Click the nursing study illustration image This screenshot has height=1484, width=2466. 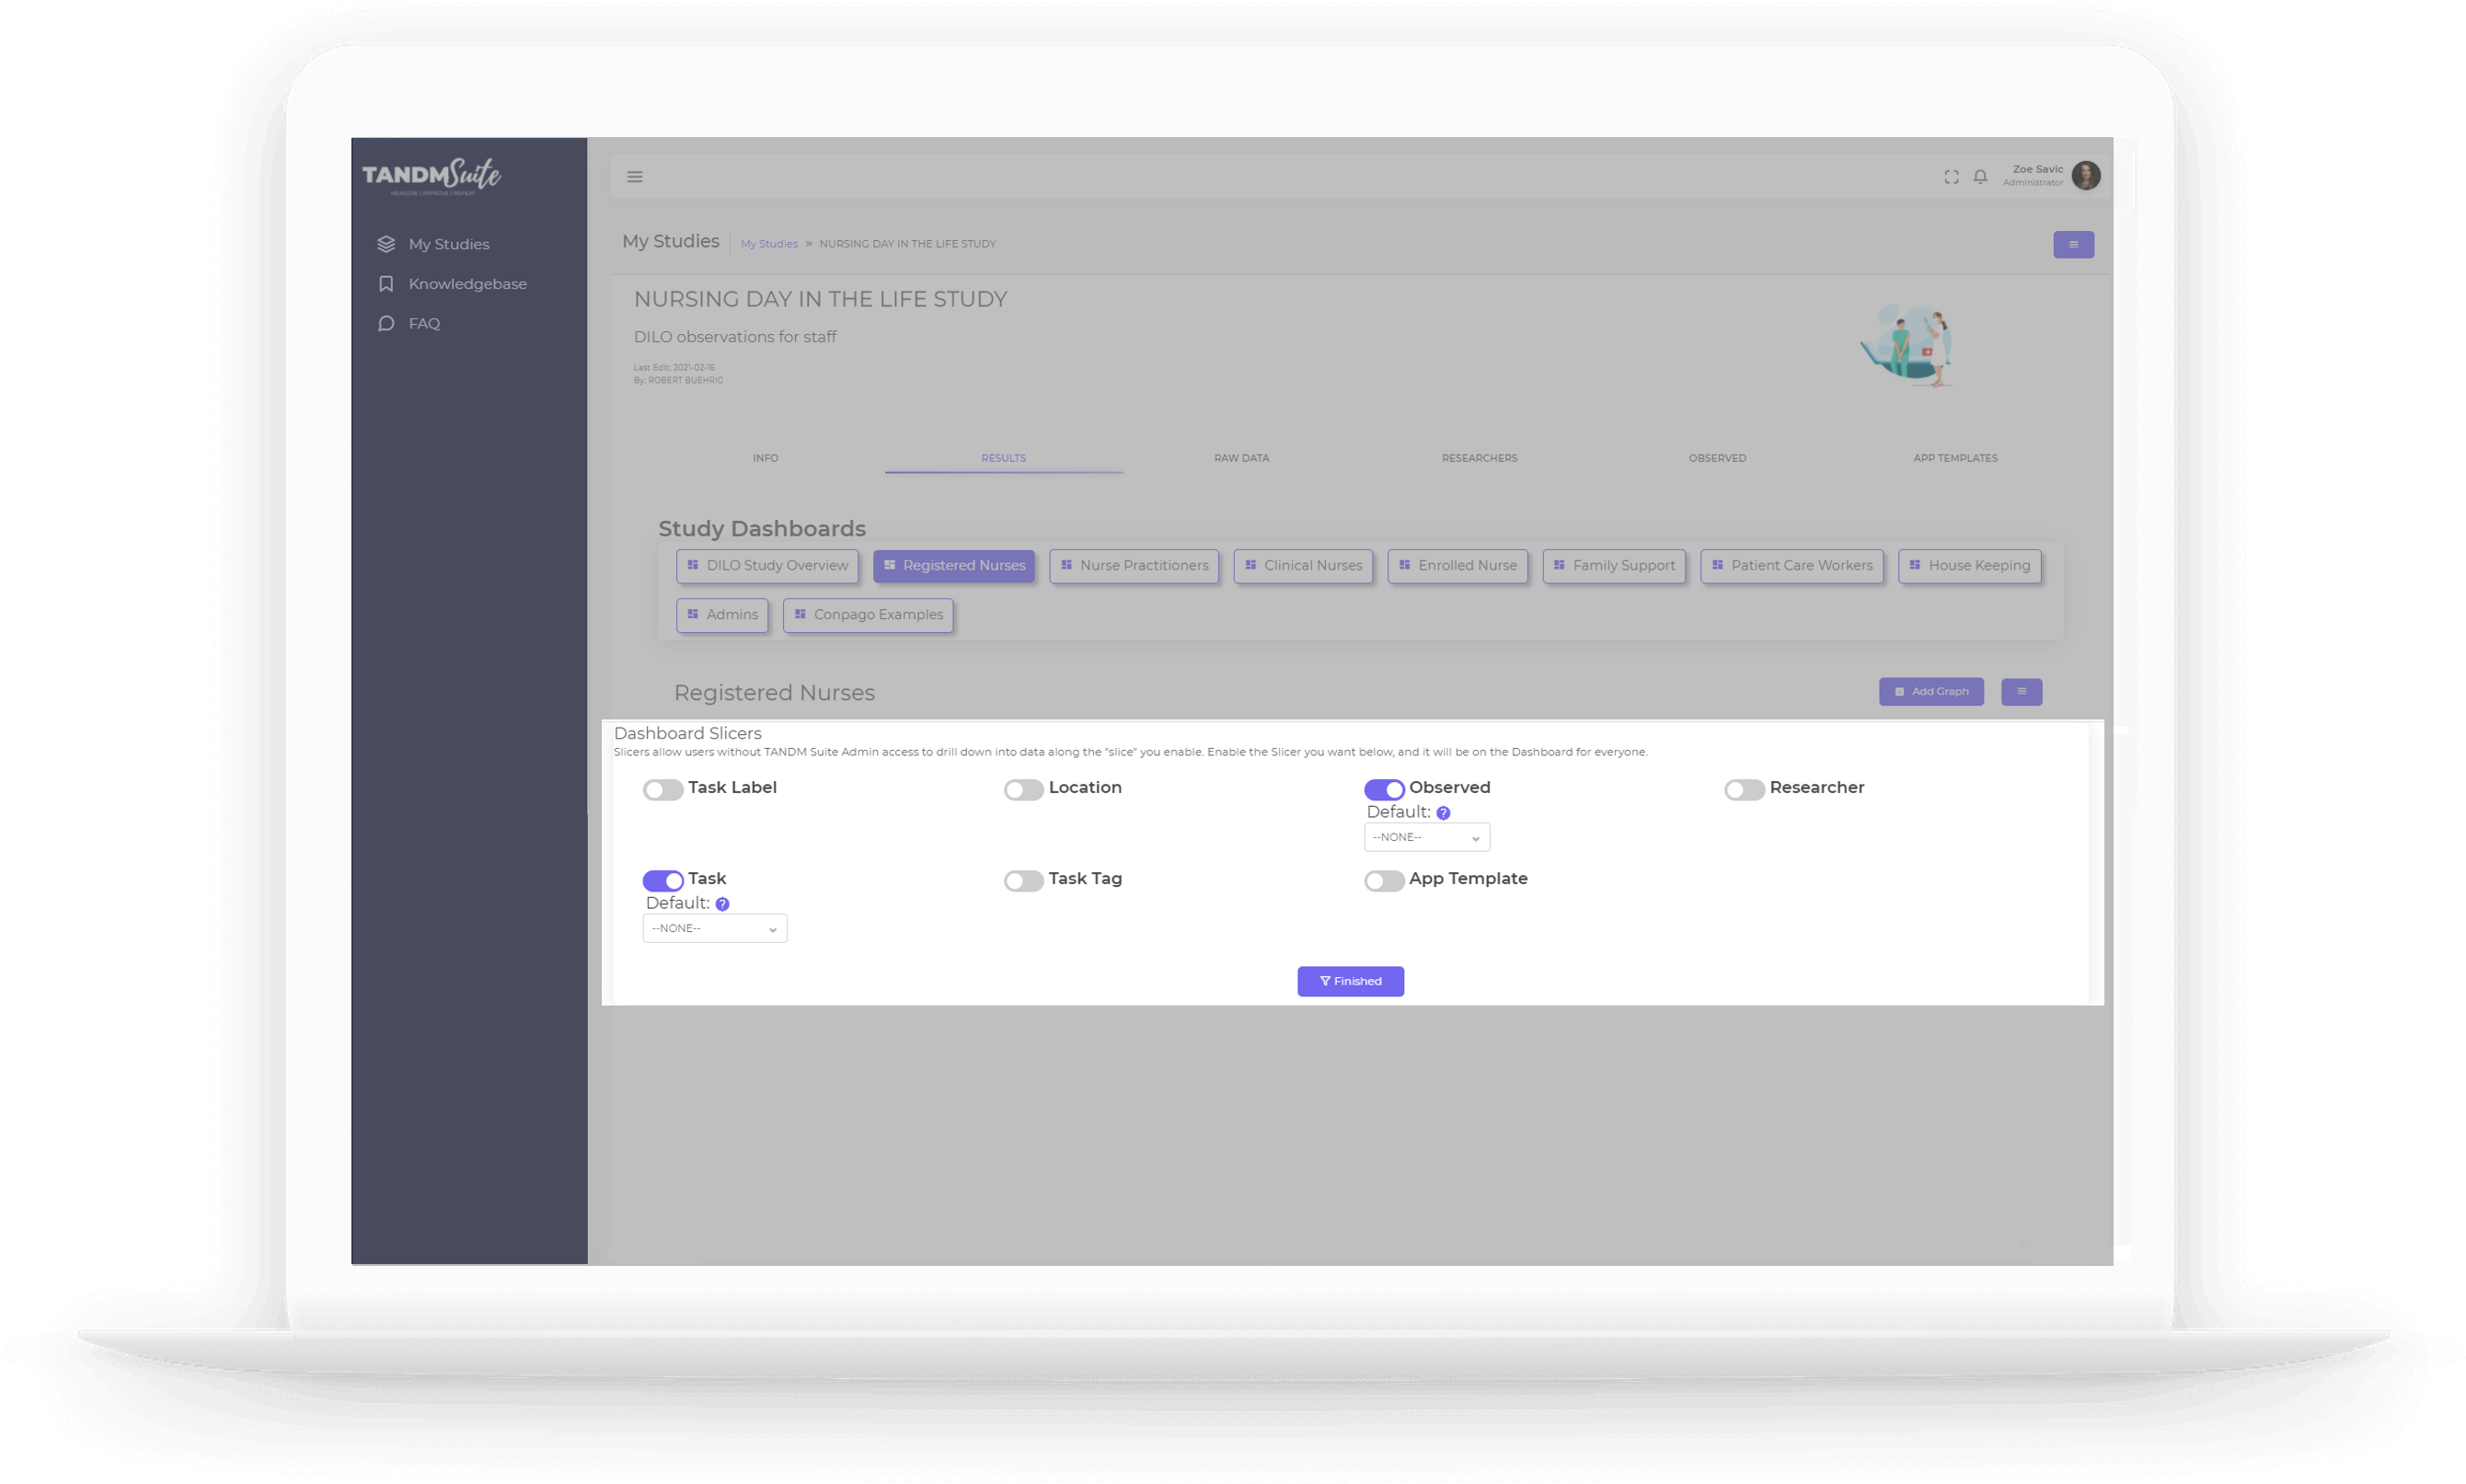[1907, 346]
